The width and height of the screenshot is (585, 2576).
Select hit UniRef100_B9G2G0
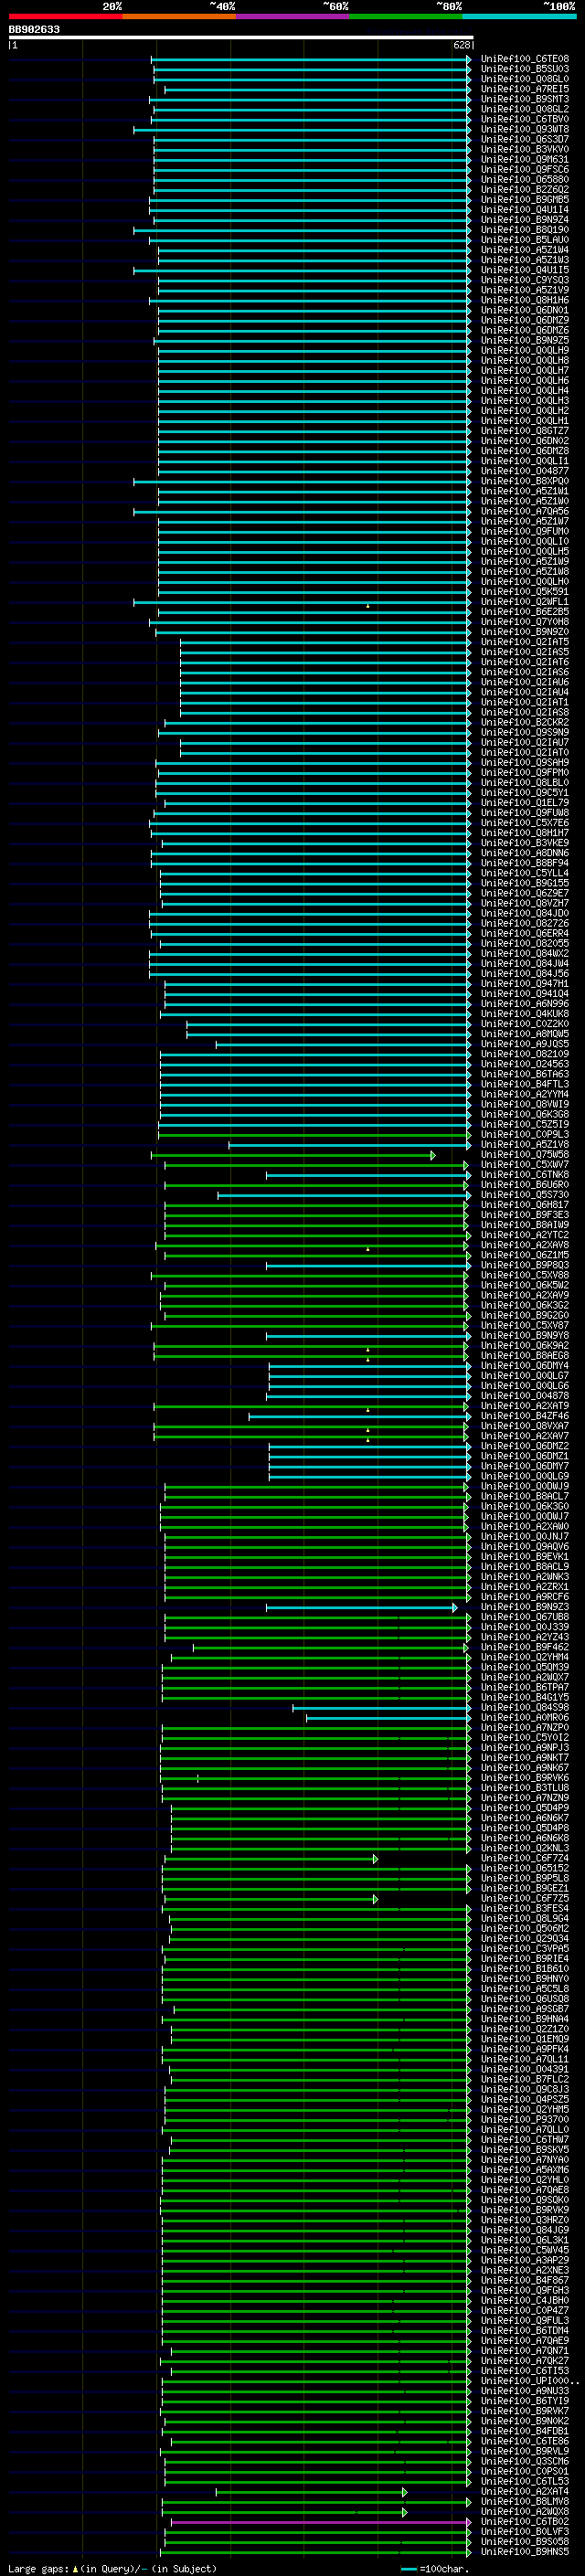525,1316
